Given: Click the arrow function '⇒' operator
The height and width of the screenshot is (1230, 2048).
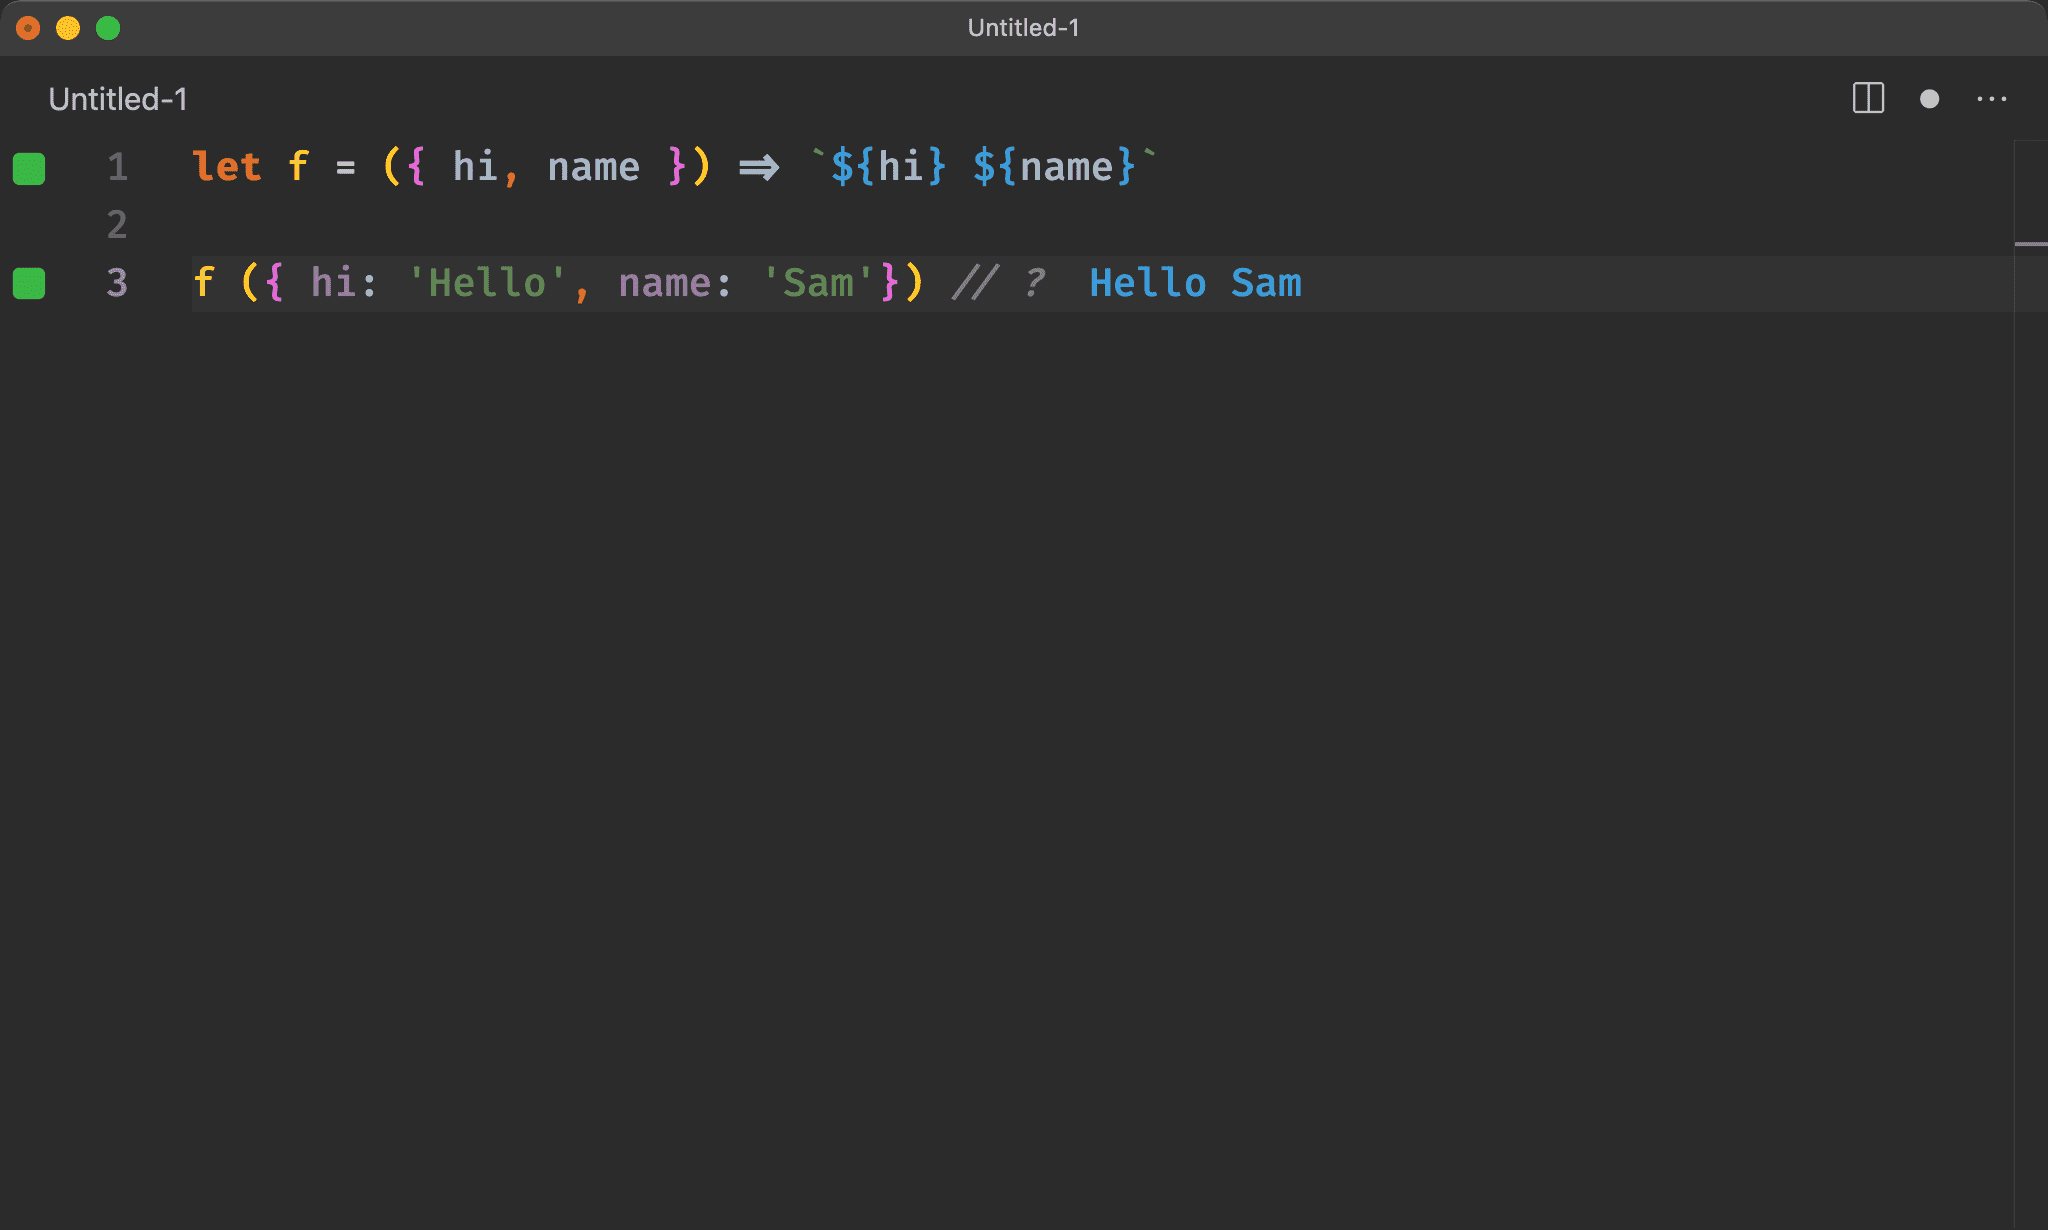Looking at the screenshot, I should [758, 167].
